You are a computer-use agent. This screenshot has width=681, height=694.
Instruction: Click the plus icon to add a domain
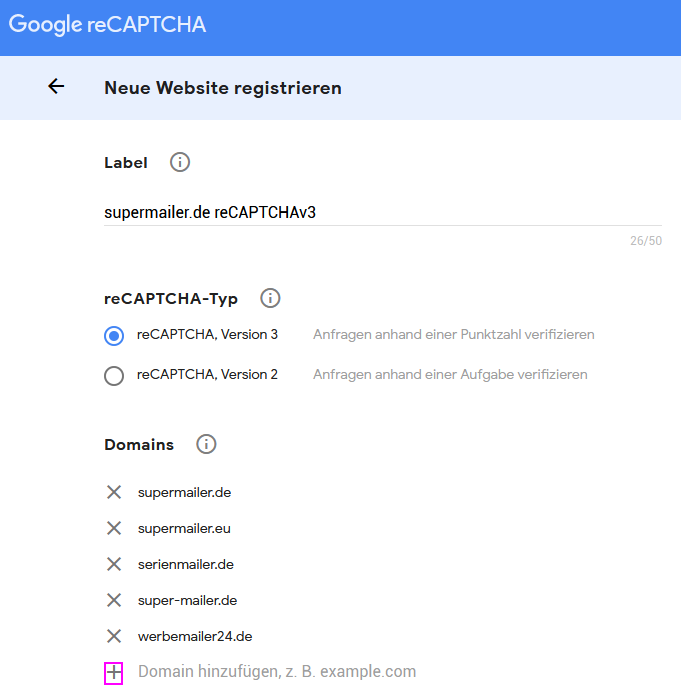tap(114, 673)
